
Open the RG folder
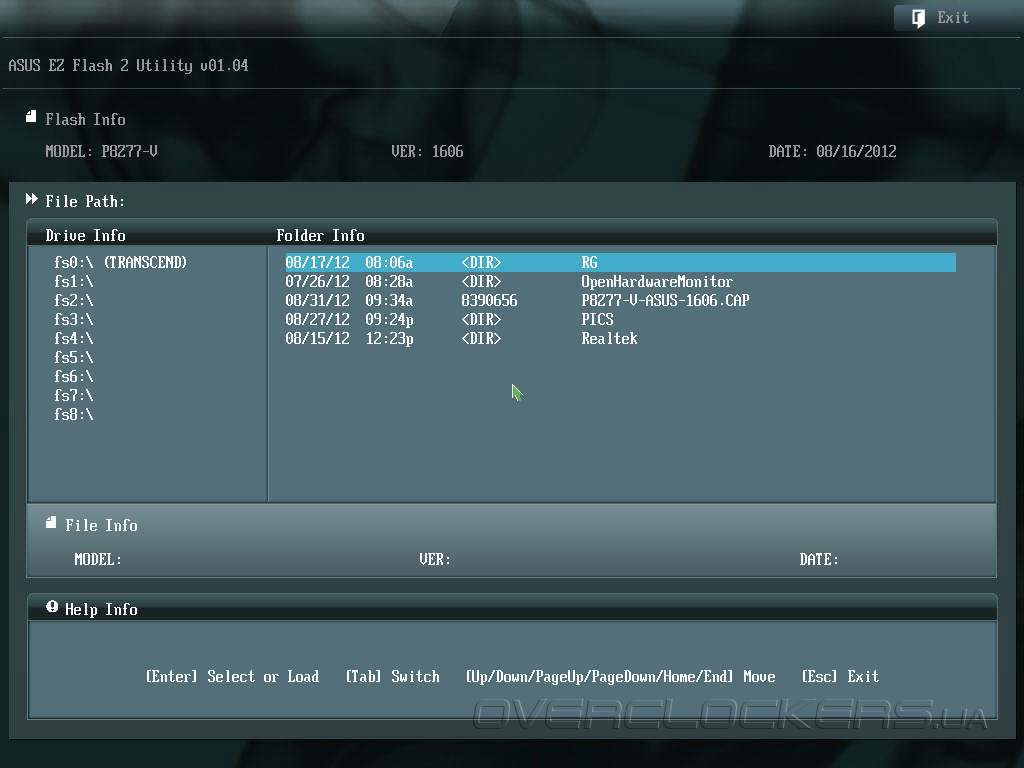(620, 263)
